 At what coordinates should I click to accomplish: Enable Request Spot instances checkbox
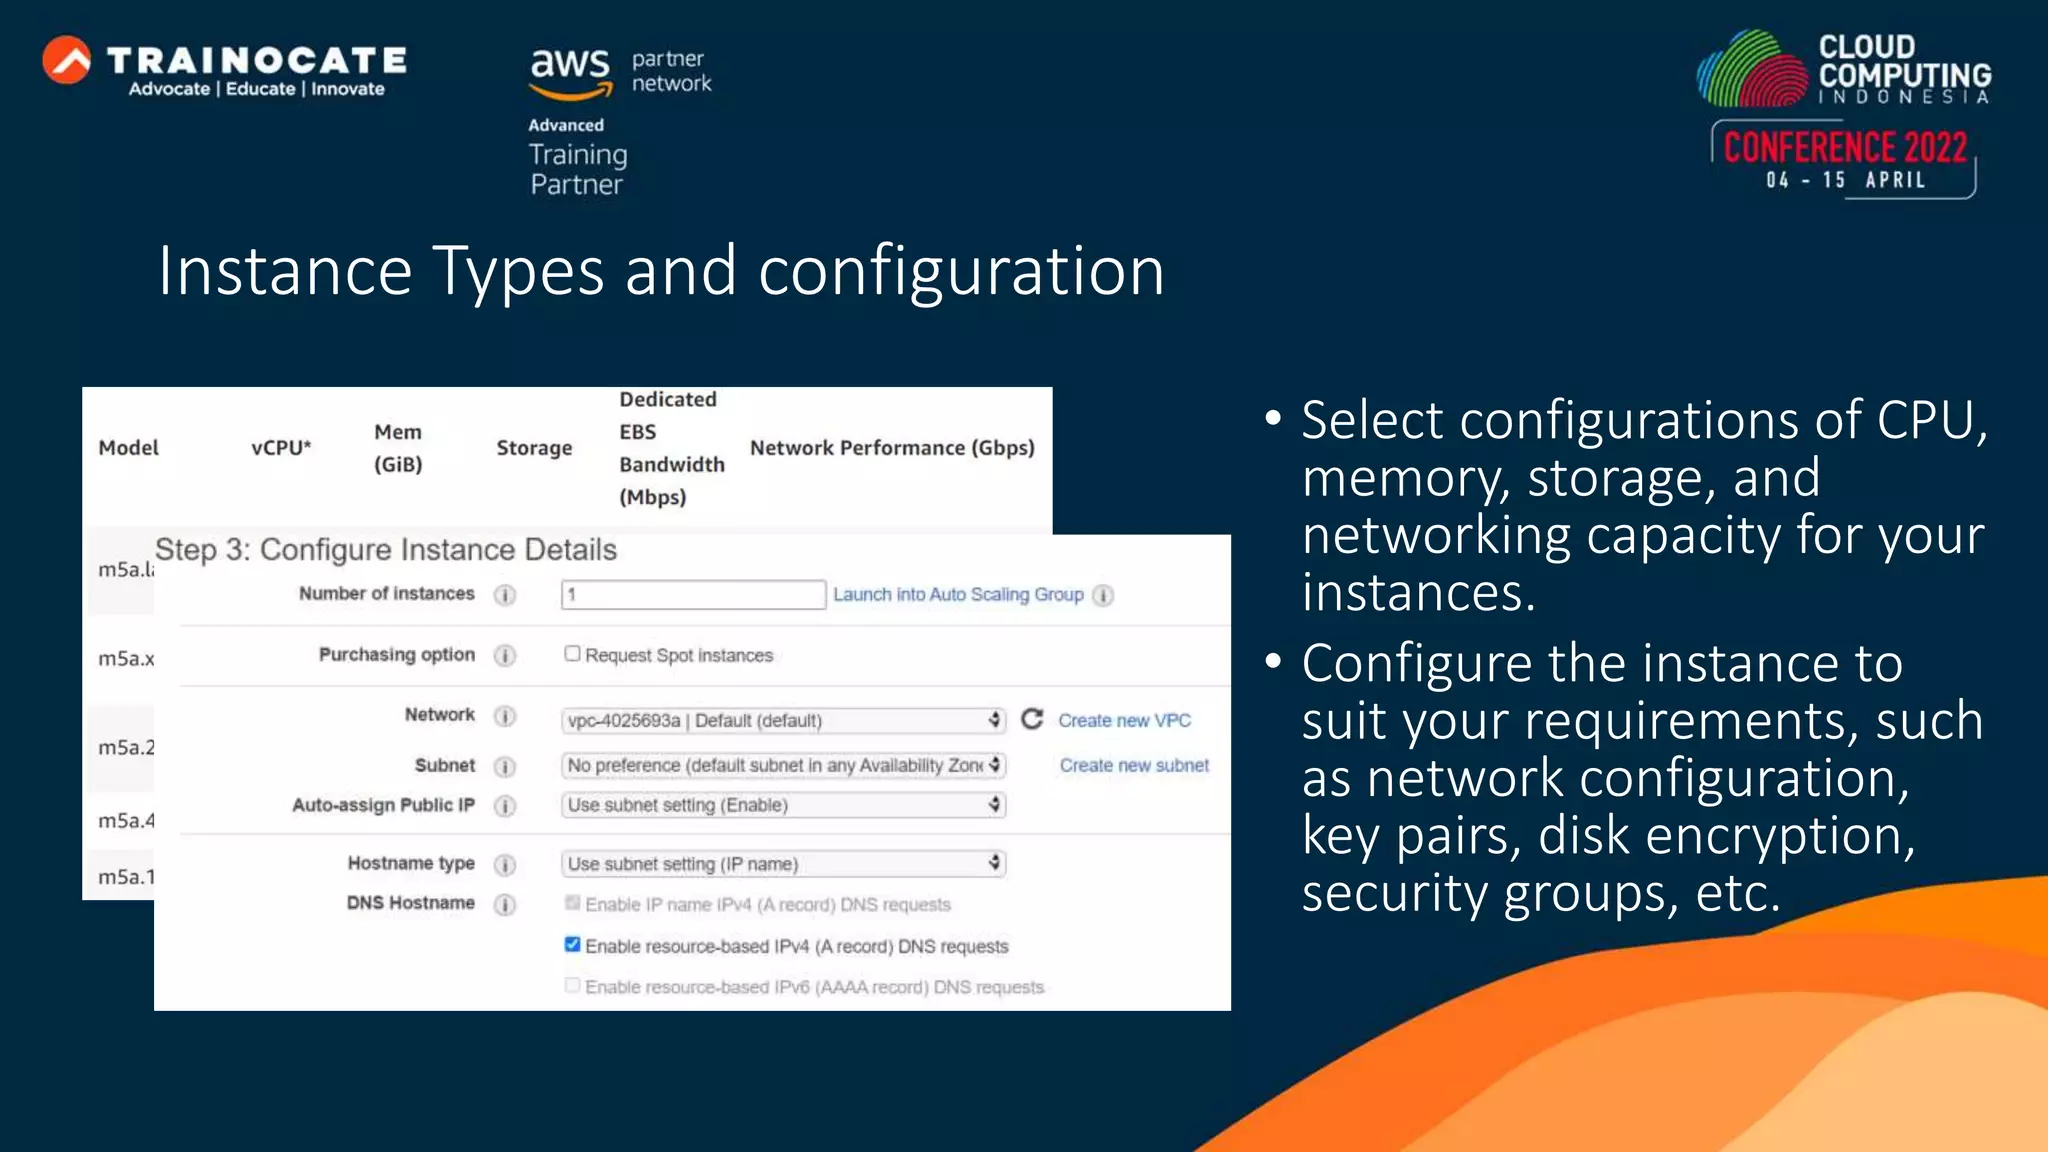tap(572, 653)
